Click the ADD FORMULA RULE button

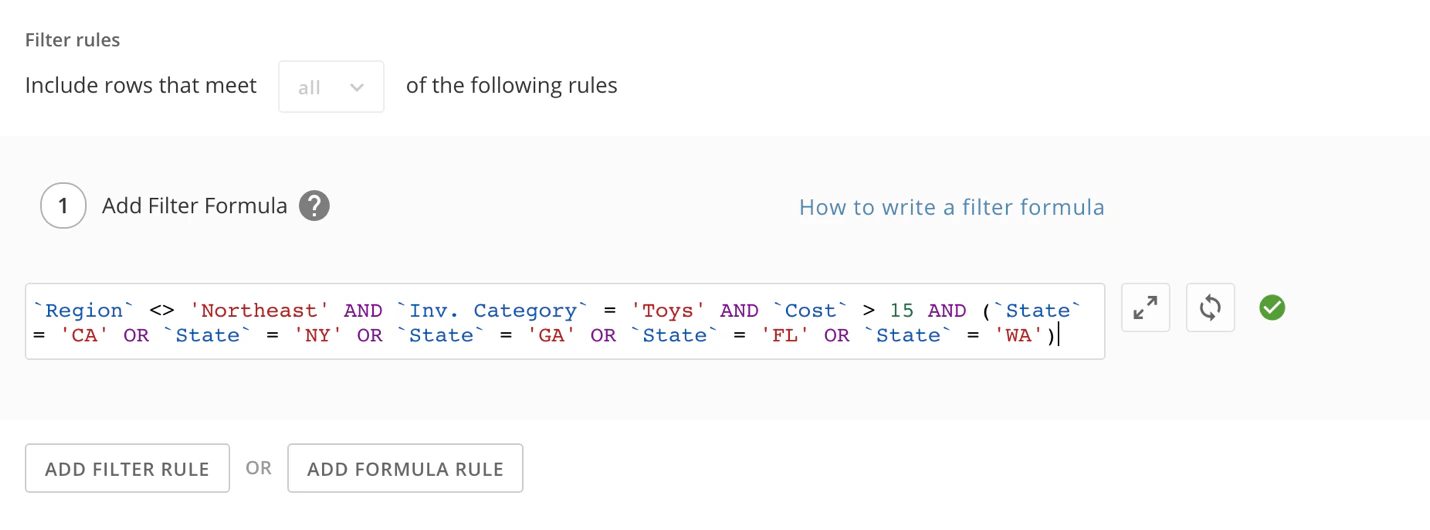405,468
